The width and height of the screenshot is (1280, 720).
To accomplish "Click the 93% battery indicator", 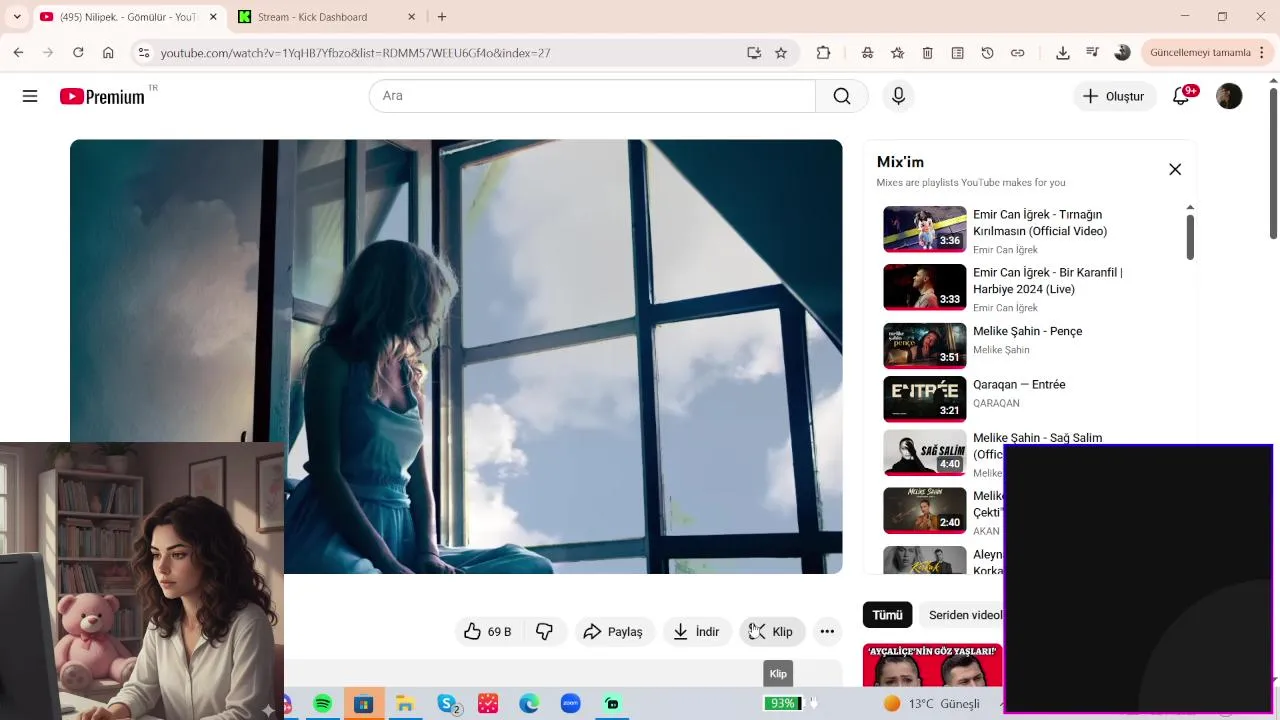I will coord(783,704).
